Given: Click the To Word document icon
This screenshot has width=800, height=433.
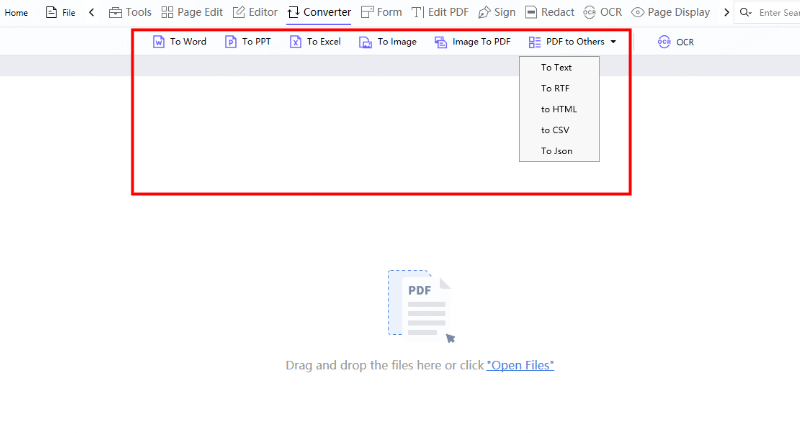Looking at the screenshot, I should pyautogui.click(x=159, y=42).
